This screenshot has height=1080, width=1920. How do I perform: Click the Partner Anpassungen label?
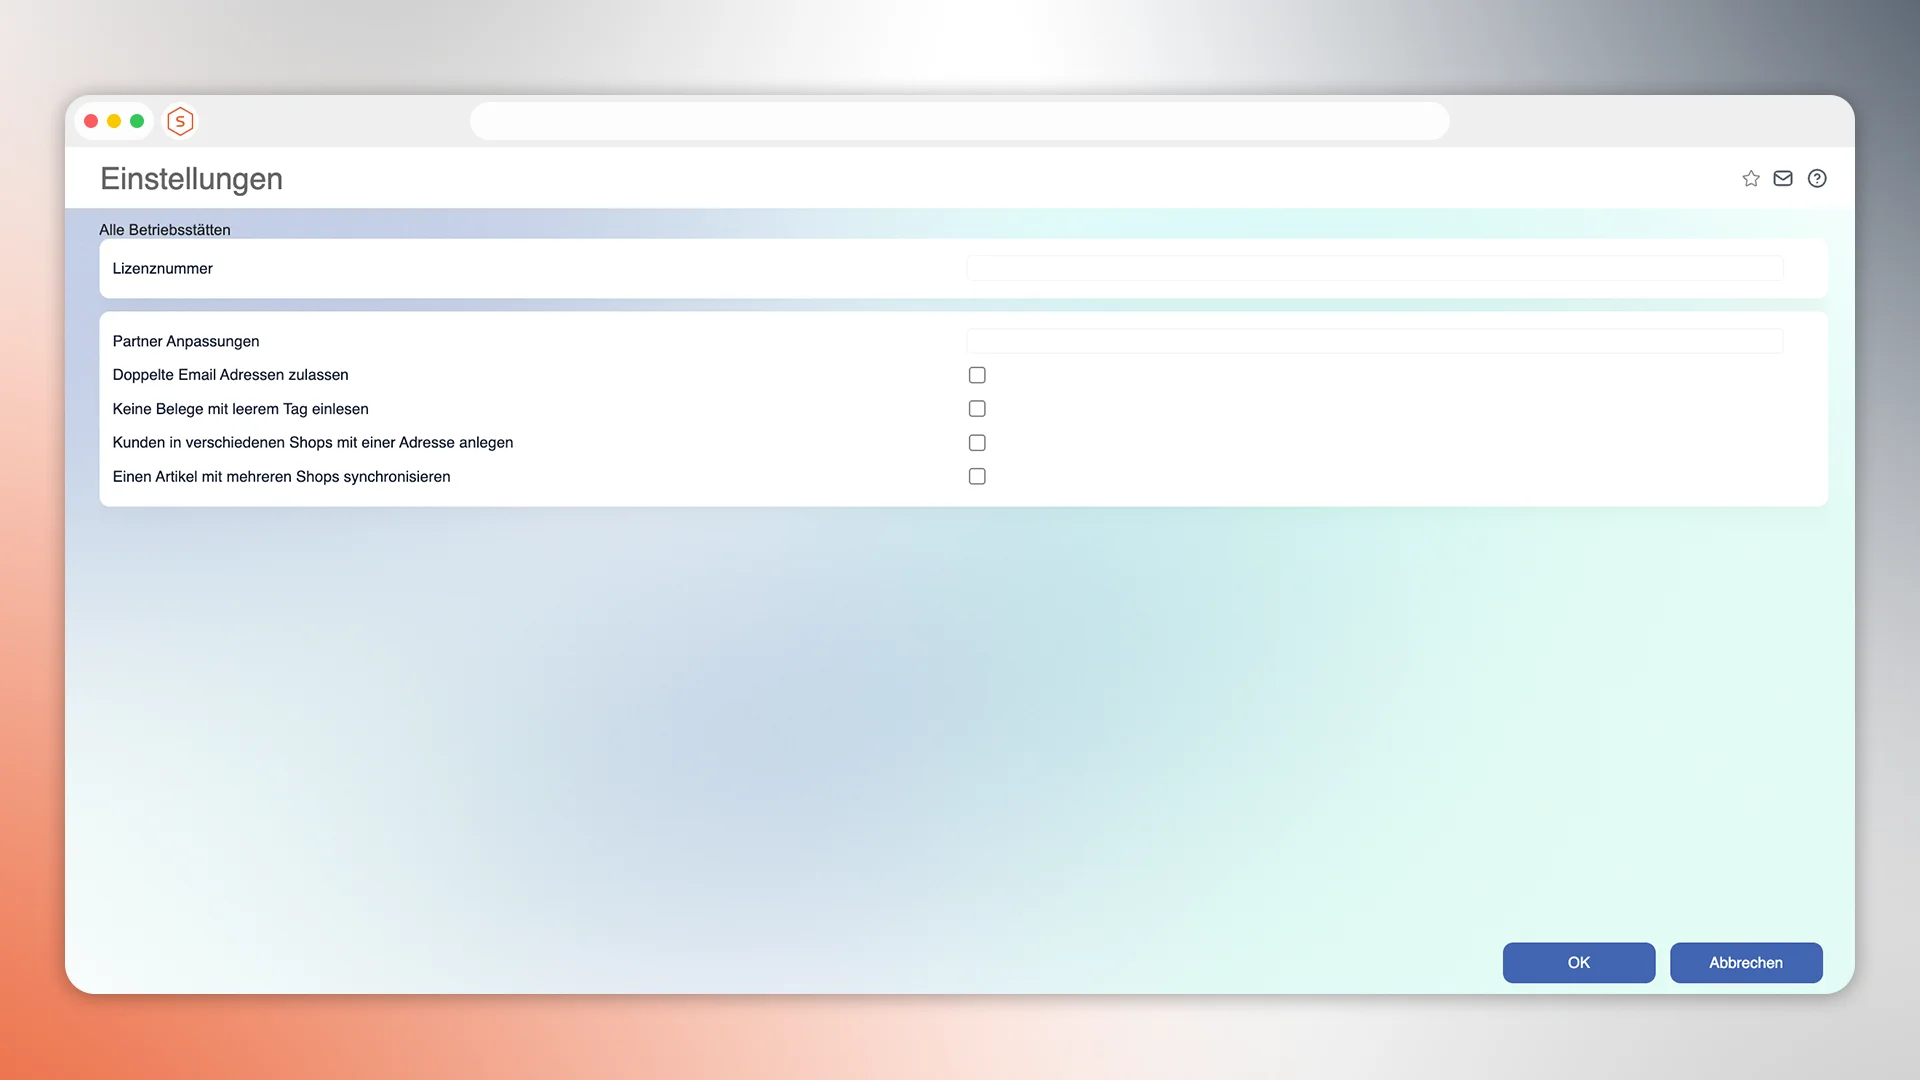click(x=185, y=342)
